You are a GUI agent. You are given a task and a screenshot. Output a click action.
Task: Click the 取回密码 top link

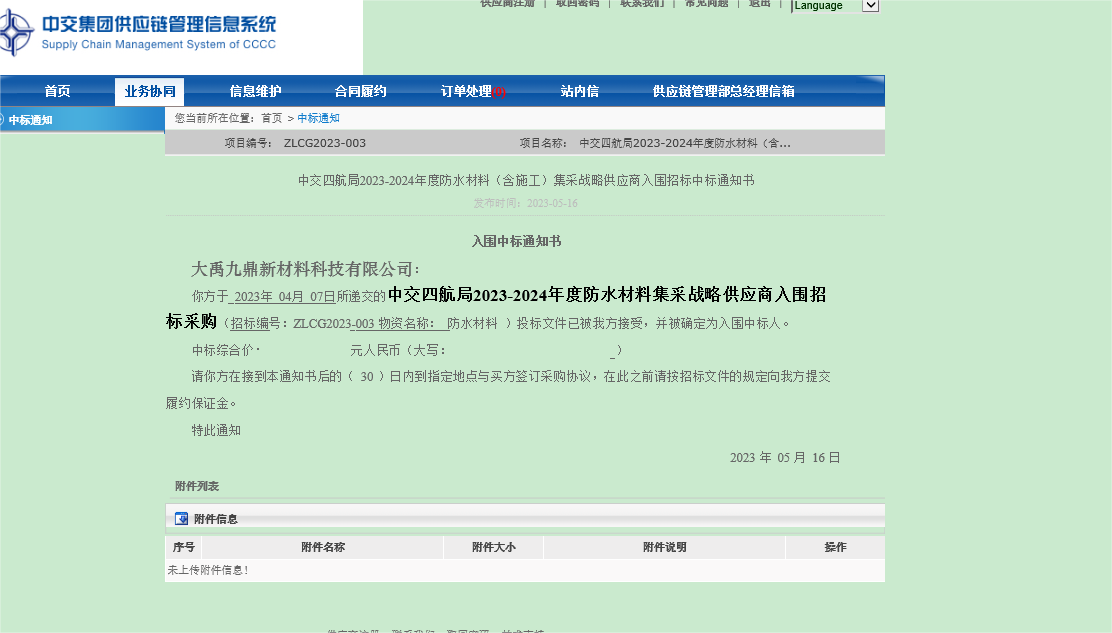(x=577, y=4)
